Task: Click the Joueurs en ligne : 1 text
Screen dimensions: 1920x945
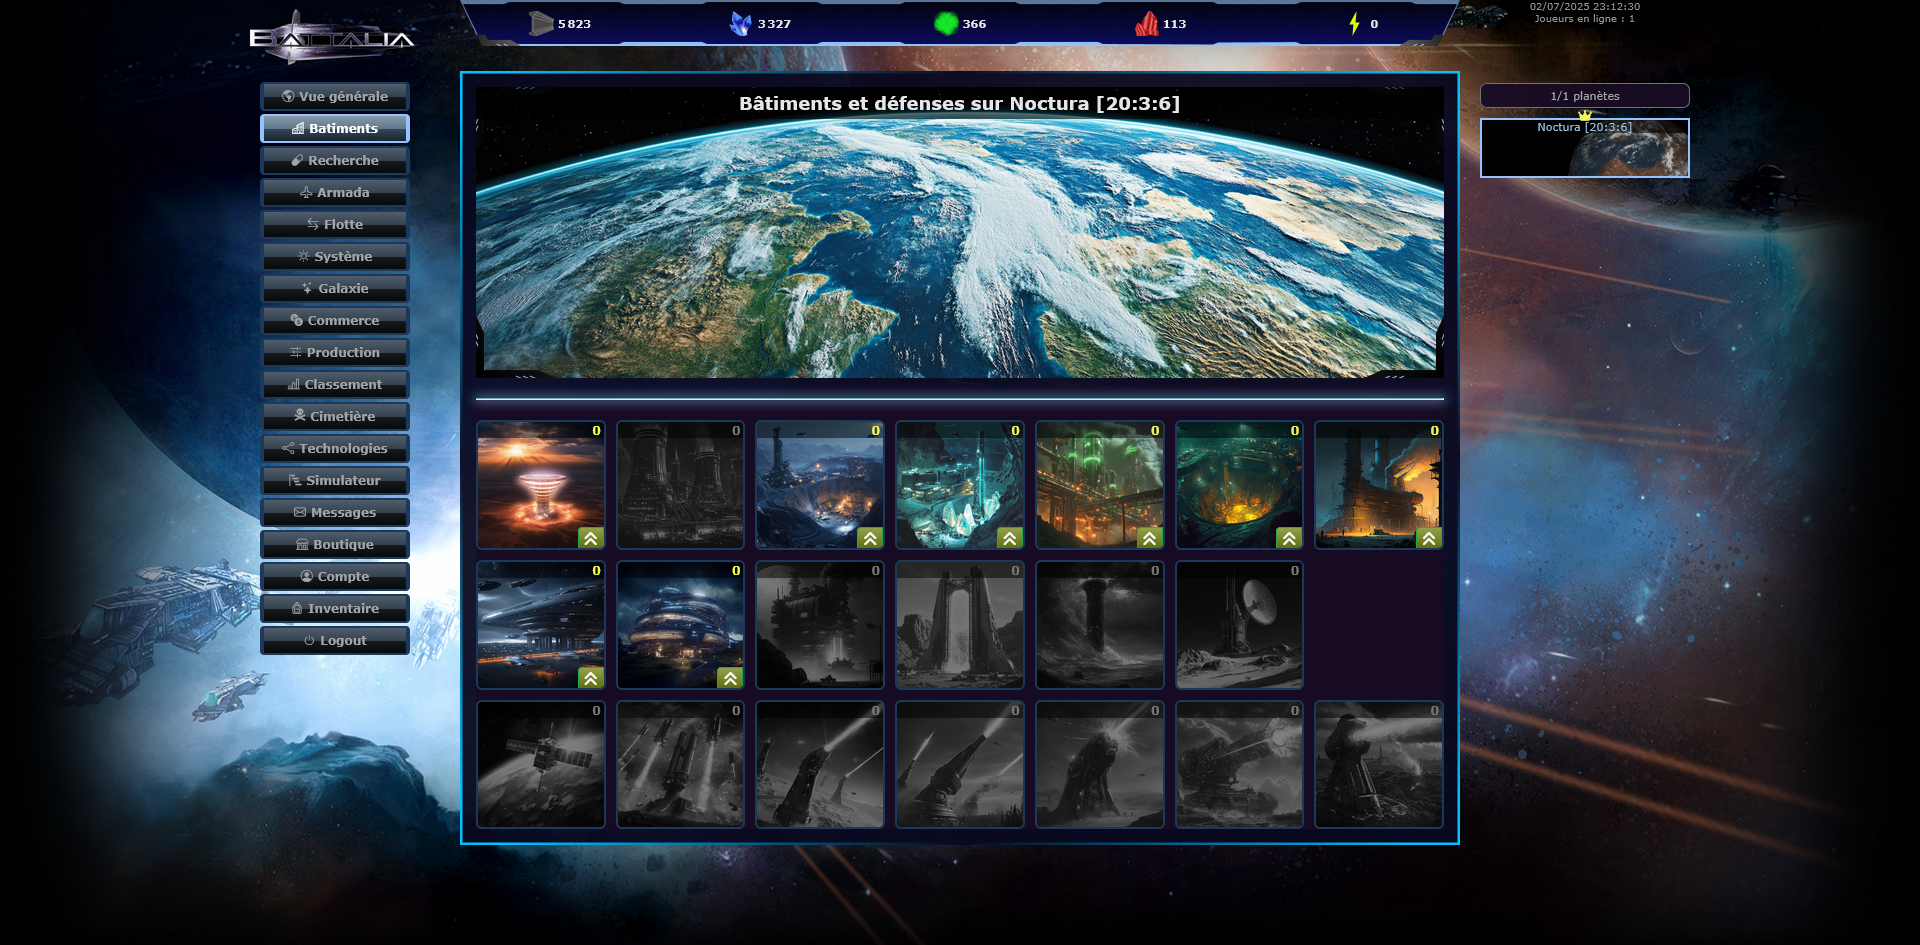Action: click(1585, 19)
